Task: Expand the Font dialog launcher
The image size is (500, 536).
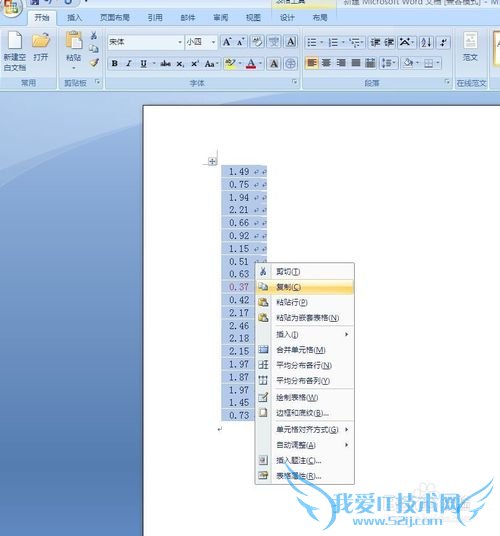Action: [295, 82]
